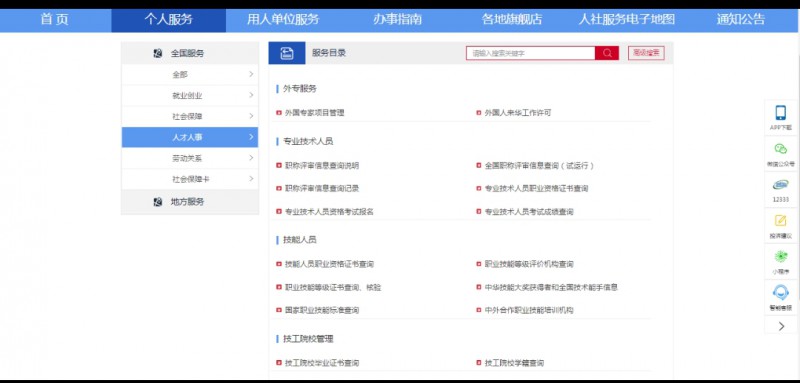Select the 个人服务 tab
Viewport: 800px width, 383px height.
pos(168,20)
